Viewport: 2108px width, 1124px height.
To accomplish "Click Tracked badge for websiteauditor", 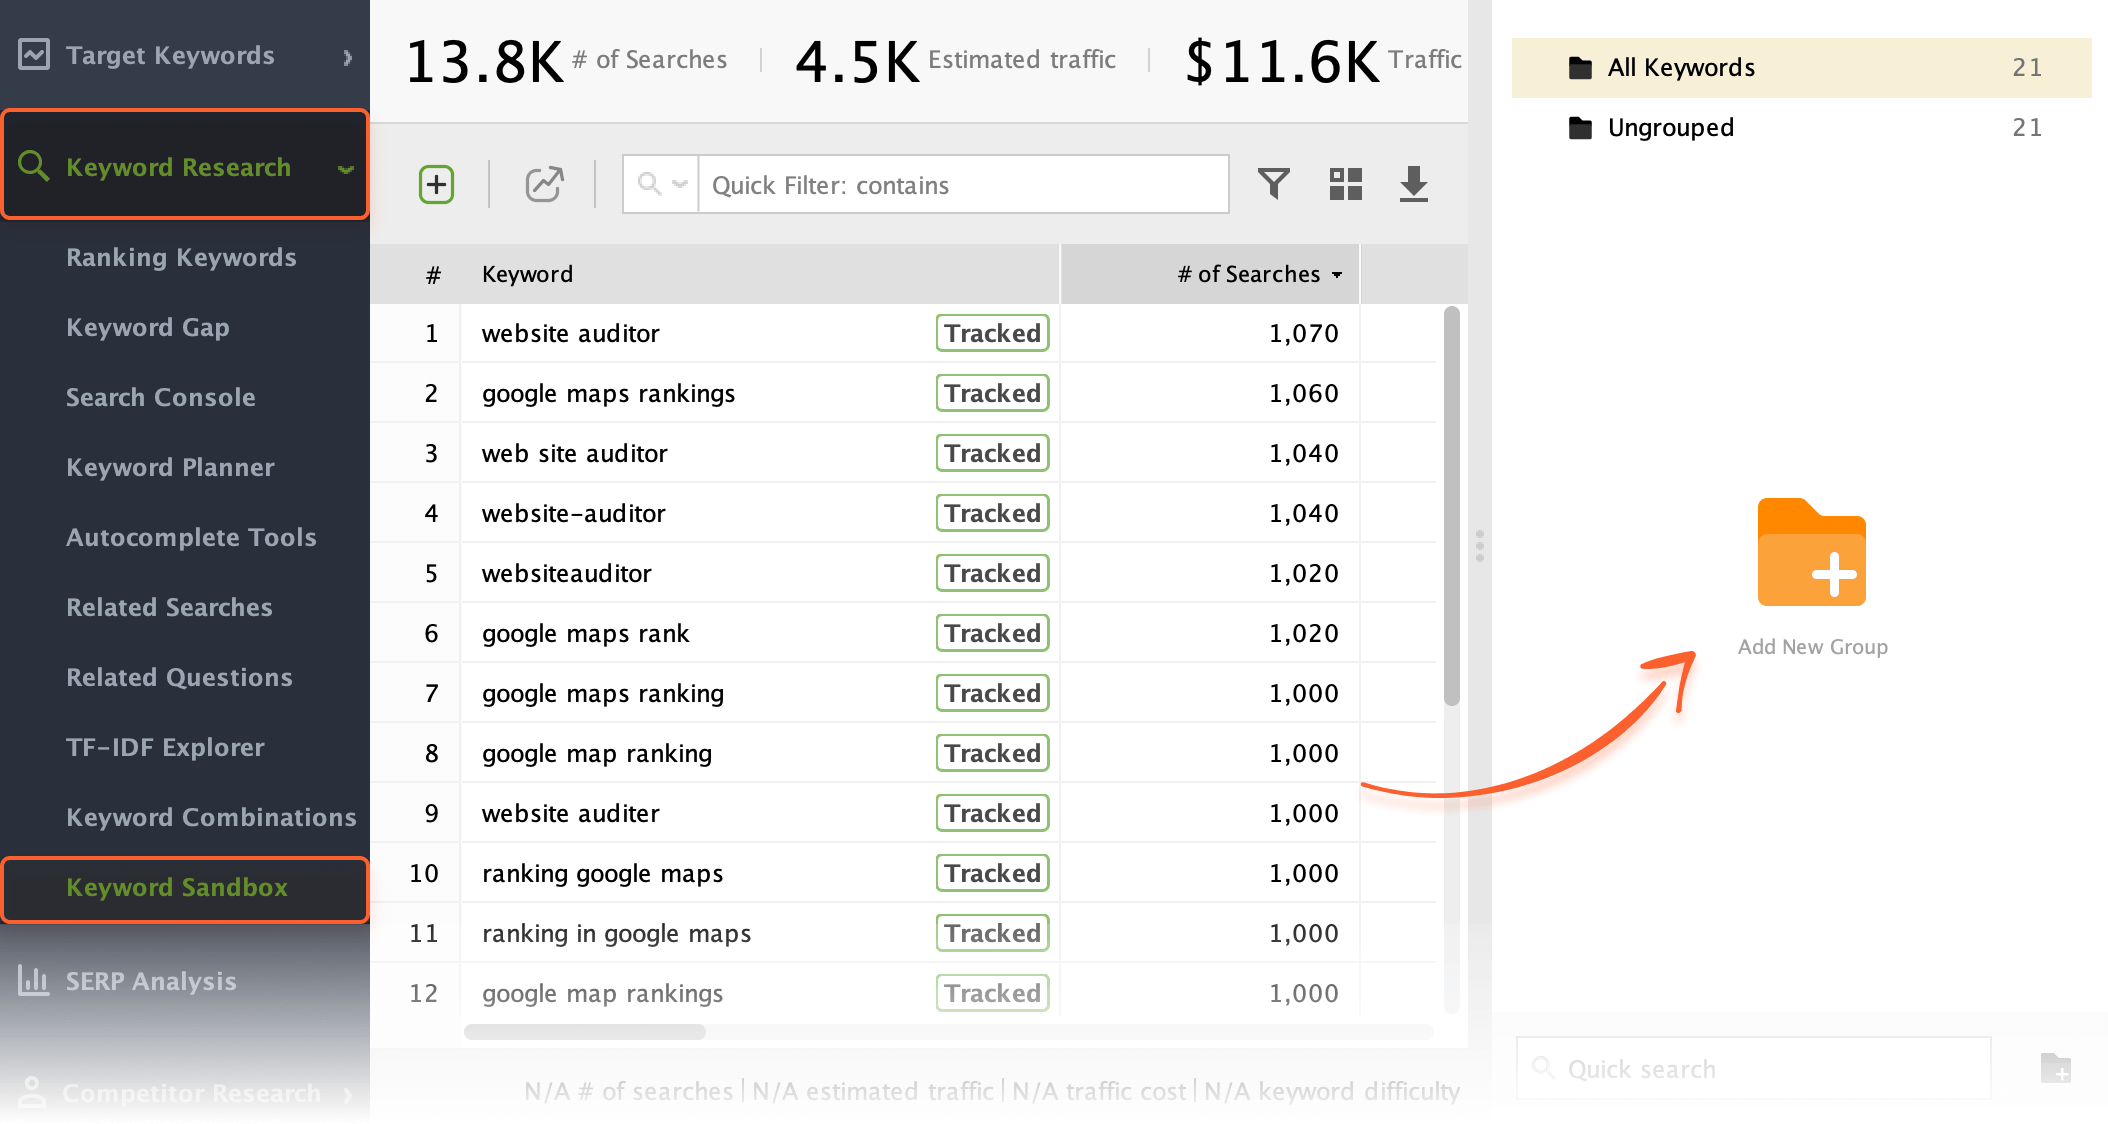I will 992,573.
